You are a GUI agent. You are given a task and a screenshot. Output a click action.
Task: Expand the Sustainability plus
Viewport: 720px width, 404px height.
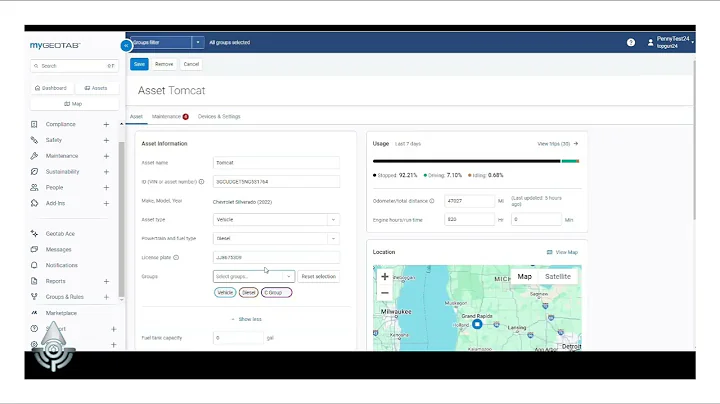click(106, 172)
